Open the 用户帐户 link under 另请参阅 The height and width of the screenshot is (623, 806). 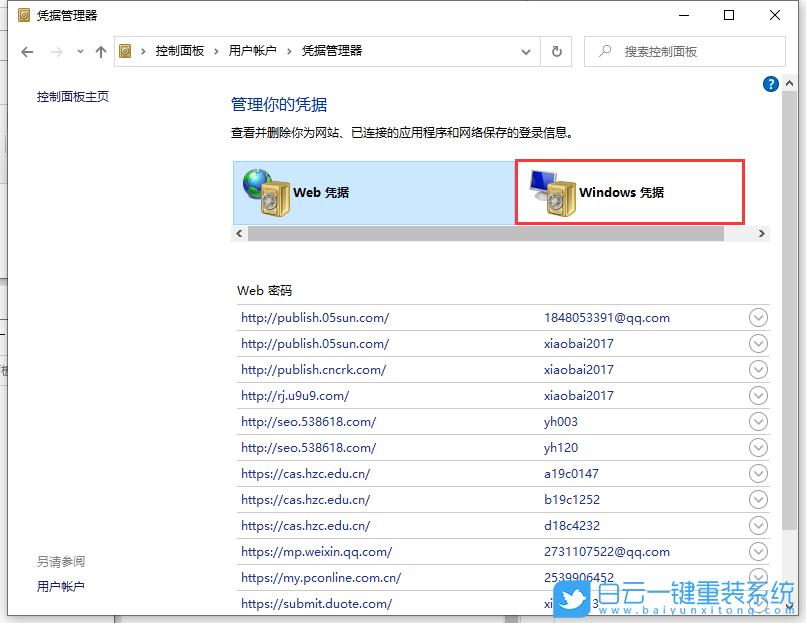(x=61, y=587)
